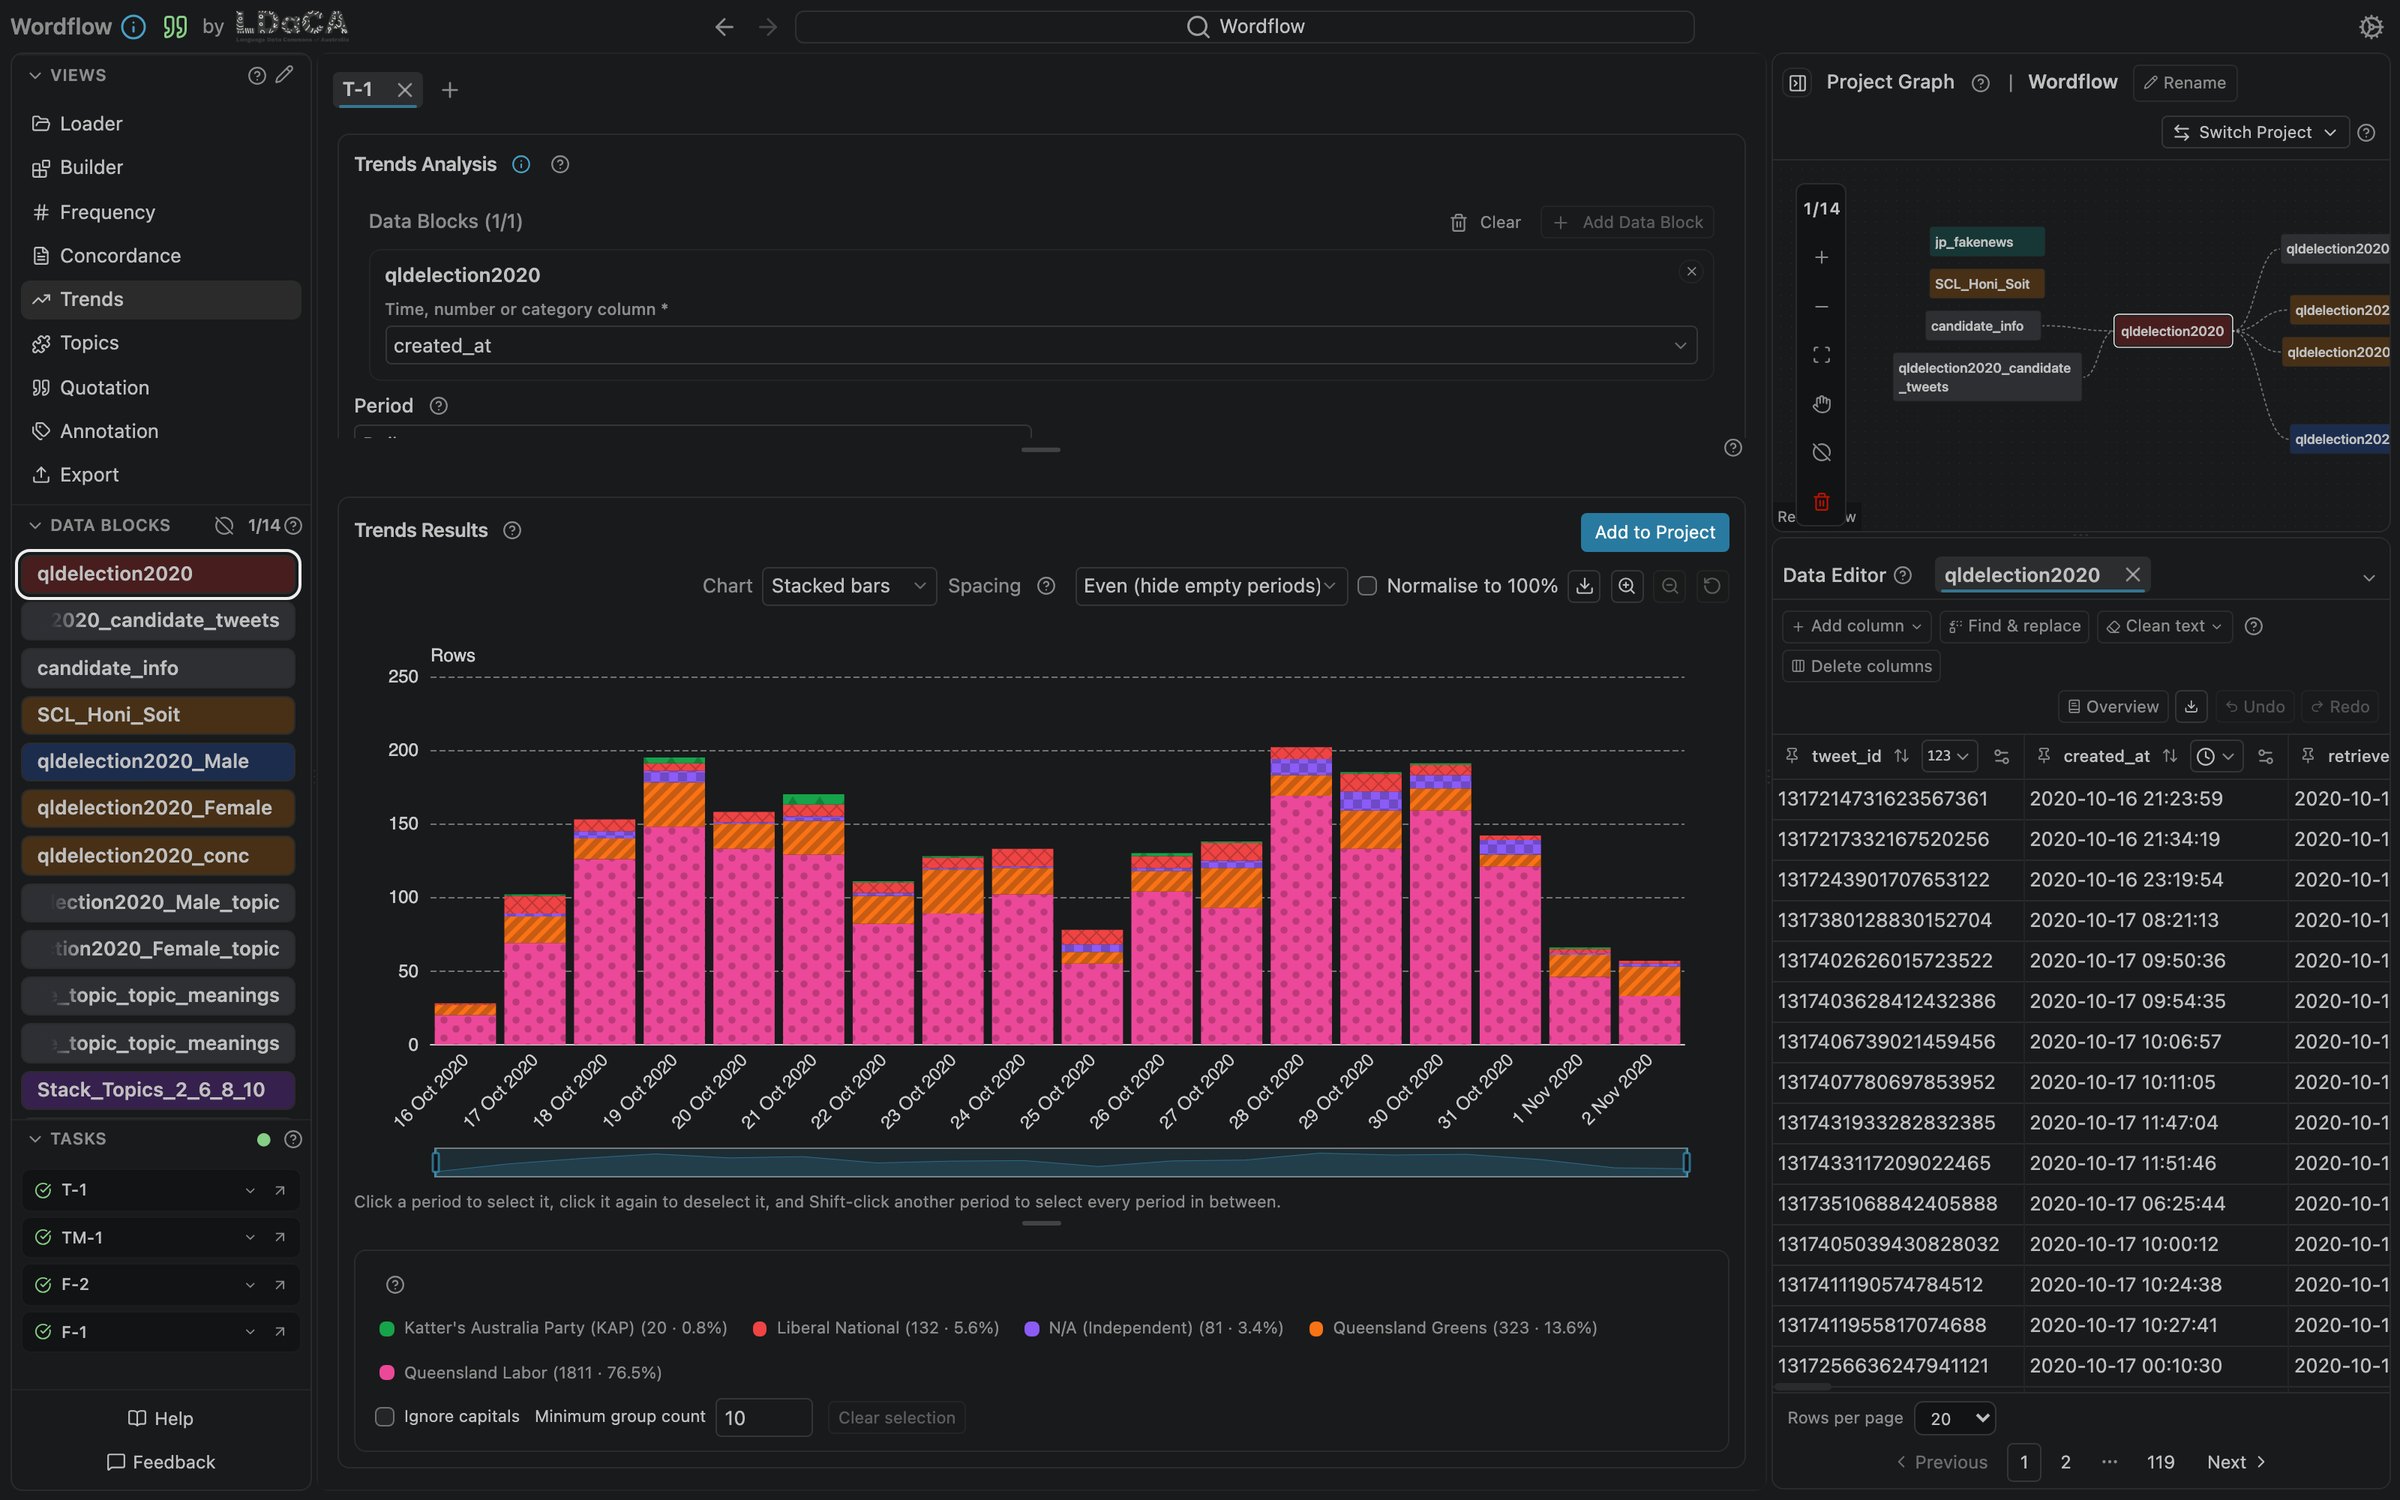Viewport: 2400px width, 1500px height.
Task: Toggle Queensland Labor legend series
Action: 520,1373
